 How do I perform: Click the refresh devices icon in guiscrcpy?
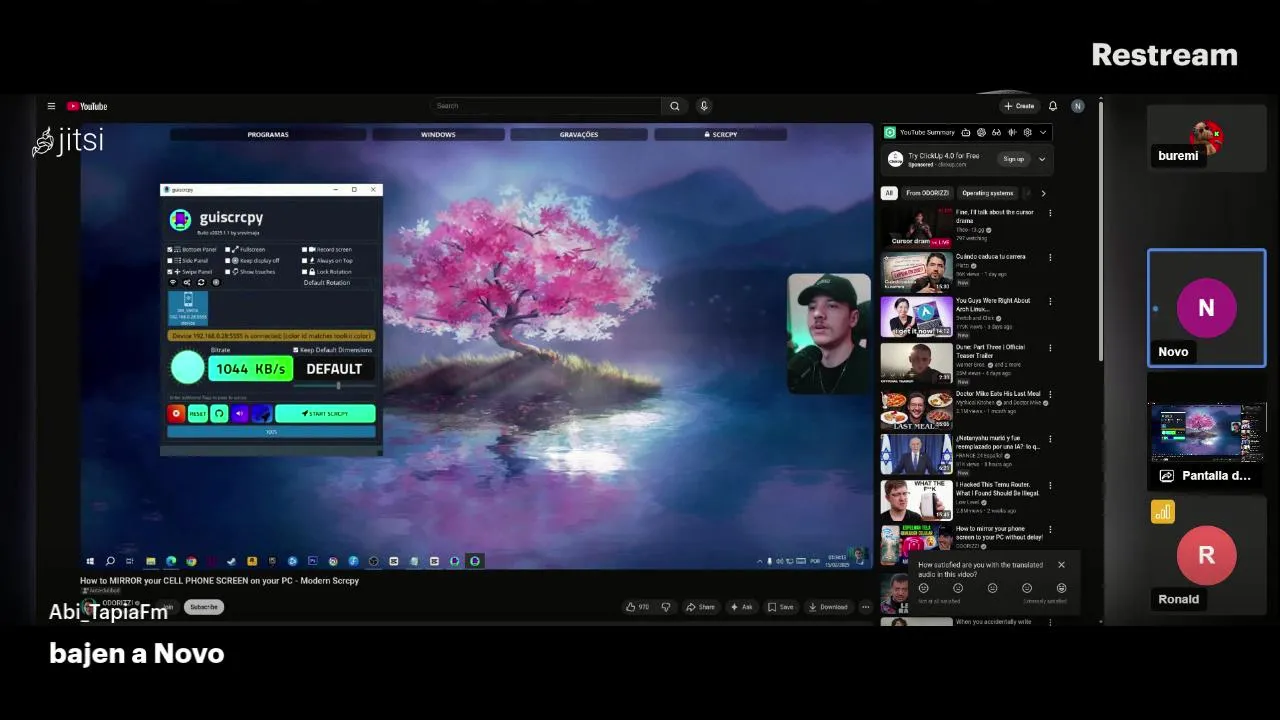(x=201, y=283)
